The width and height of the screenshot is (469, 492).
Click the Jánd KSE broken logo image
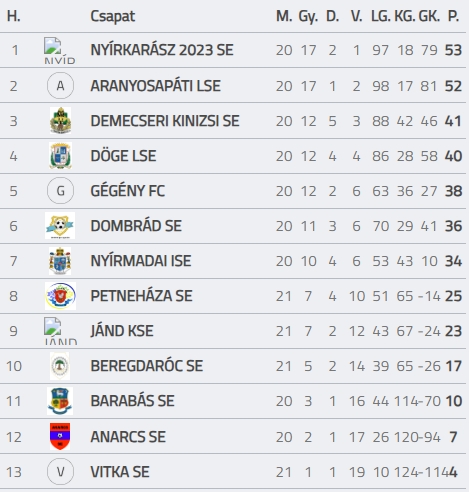tap(60, 331)
